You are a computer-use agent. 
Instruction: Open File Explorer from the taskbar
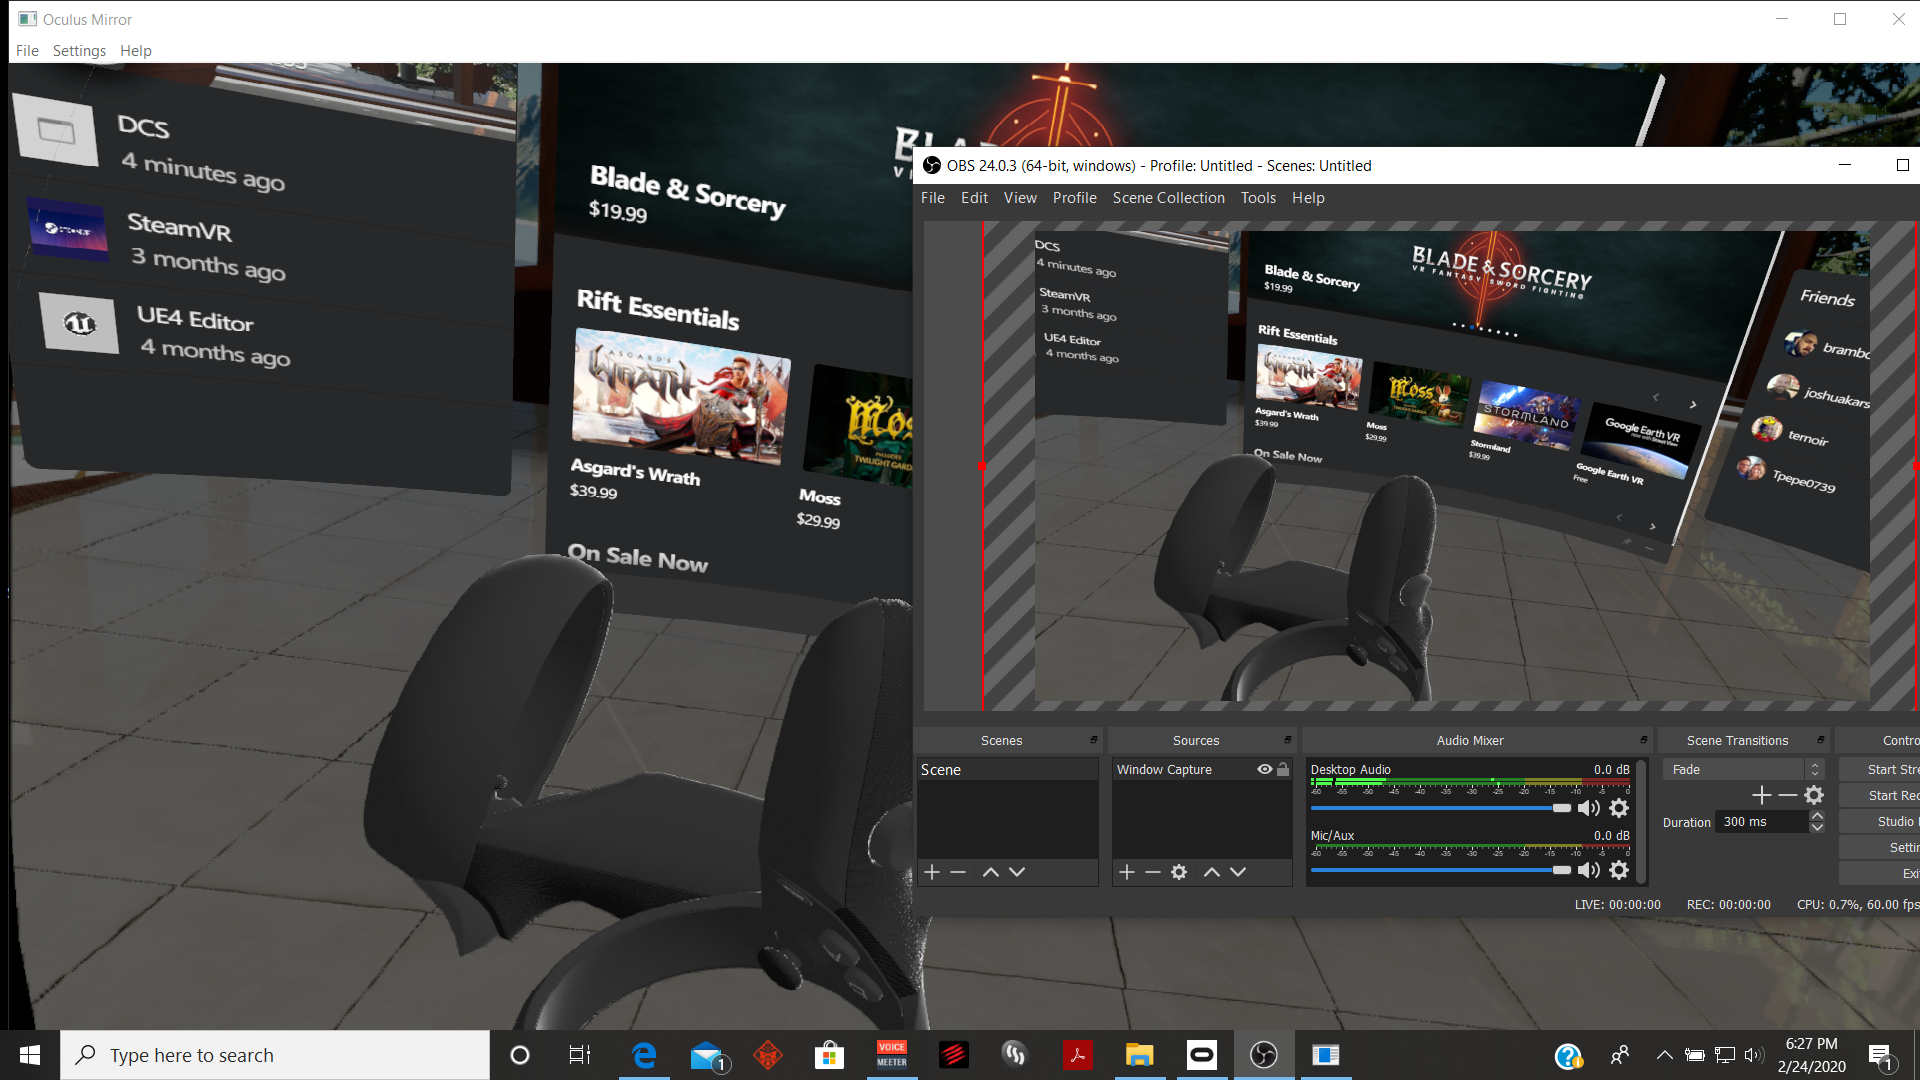coord(1140,1055)
